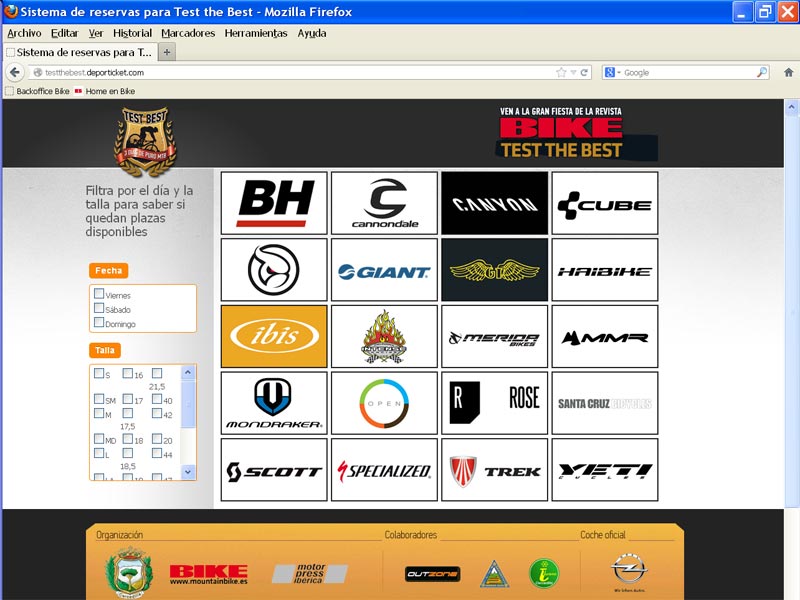Open the flaming skull logo brand tile

point(384,336)
